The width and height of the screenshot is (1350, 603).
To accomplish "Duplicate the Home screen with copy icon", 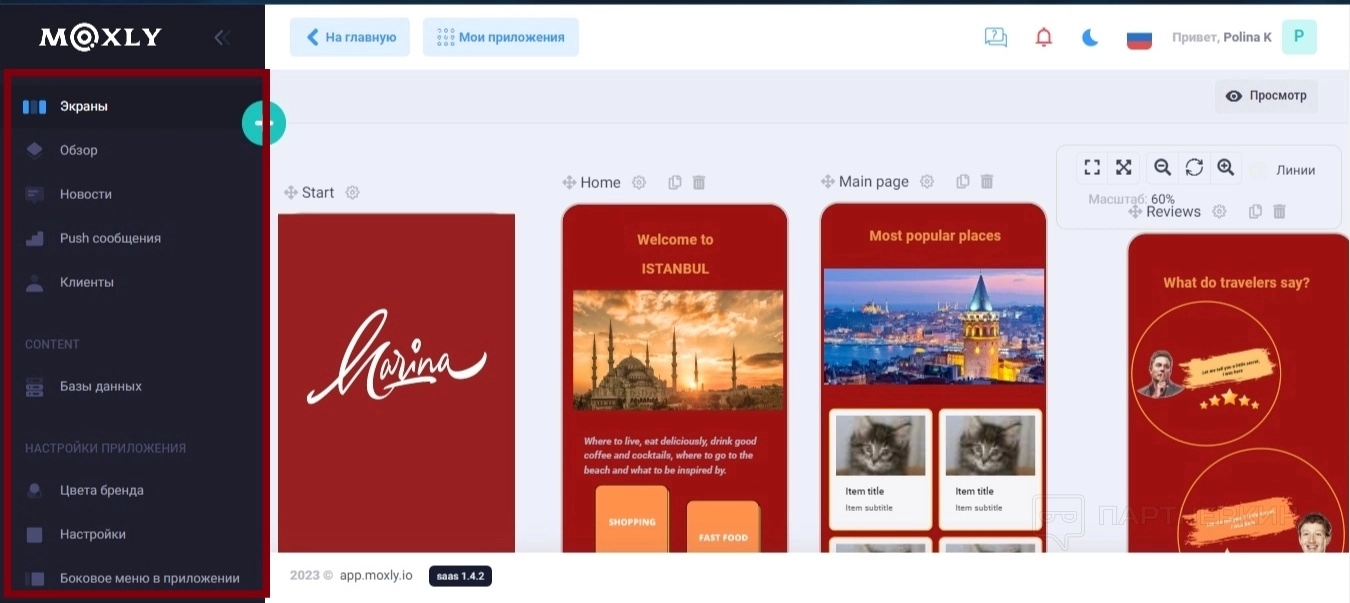I will pyautogui.click(x=675, y=182).
